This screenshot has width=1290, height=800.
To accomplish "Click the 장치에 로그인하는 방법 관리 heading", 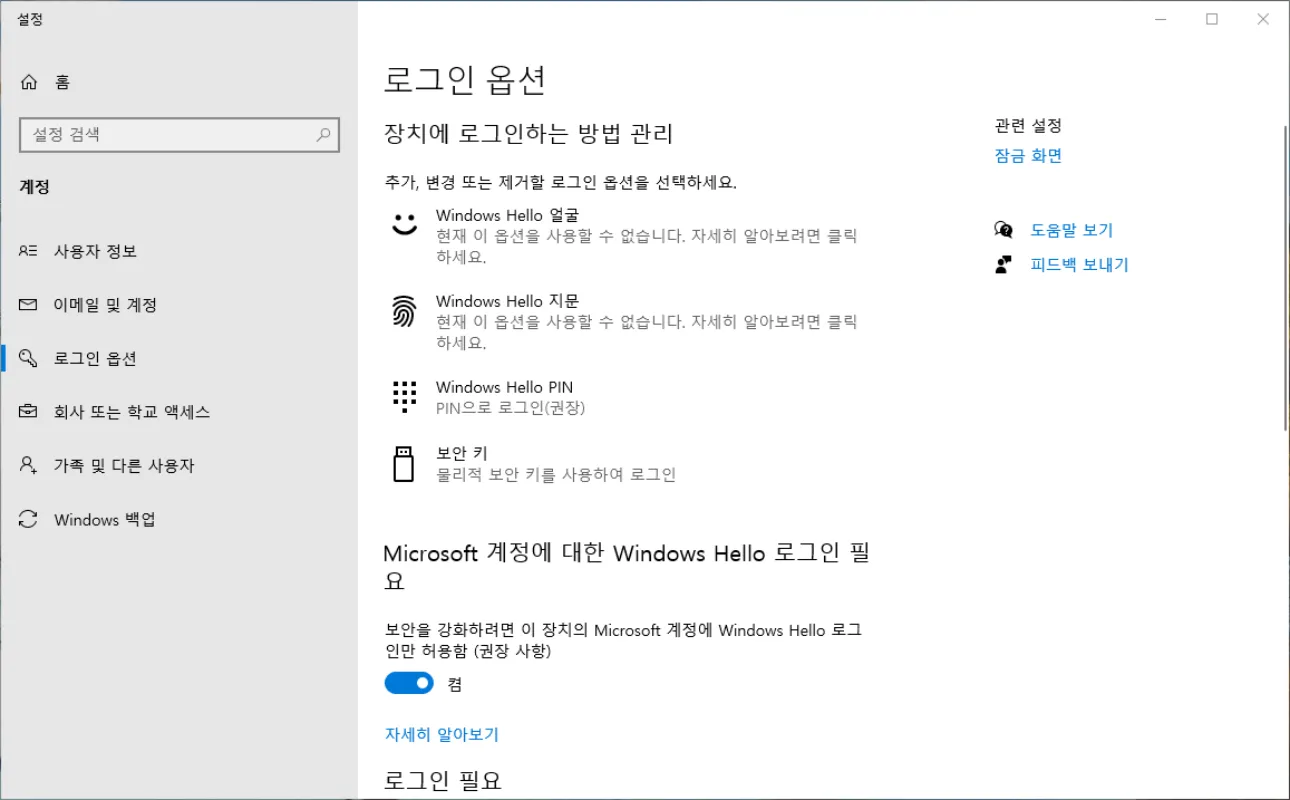I will click(x=529, y=134).
